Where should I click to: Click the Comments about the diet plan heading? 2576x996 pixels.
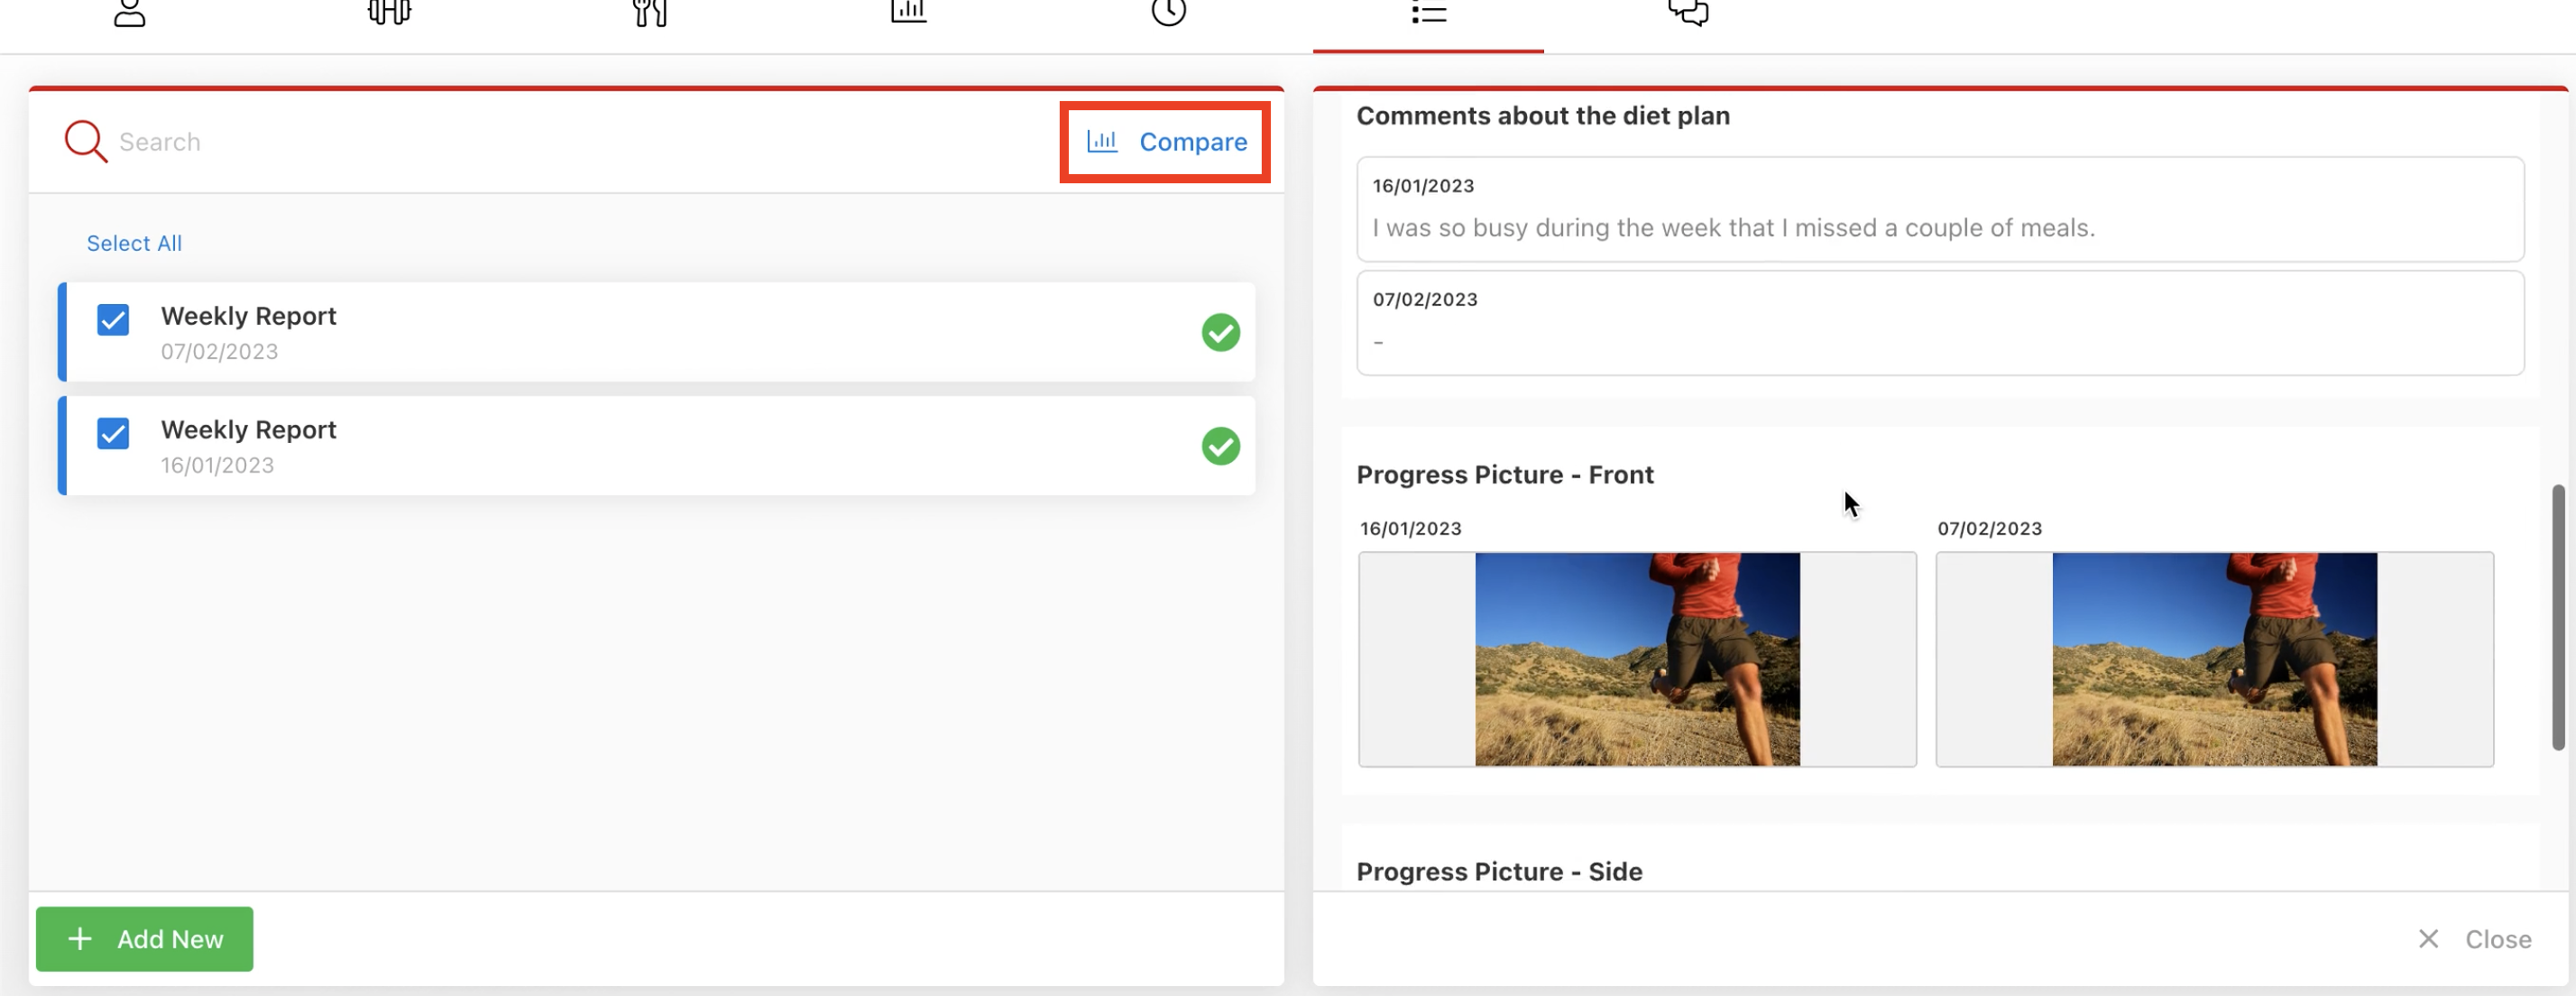pos(1543,116)
